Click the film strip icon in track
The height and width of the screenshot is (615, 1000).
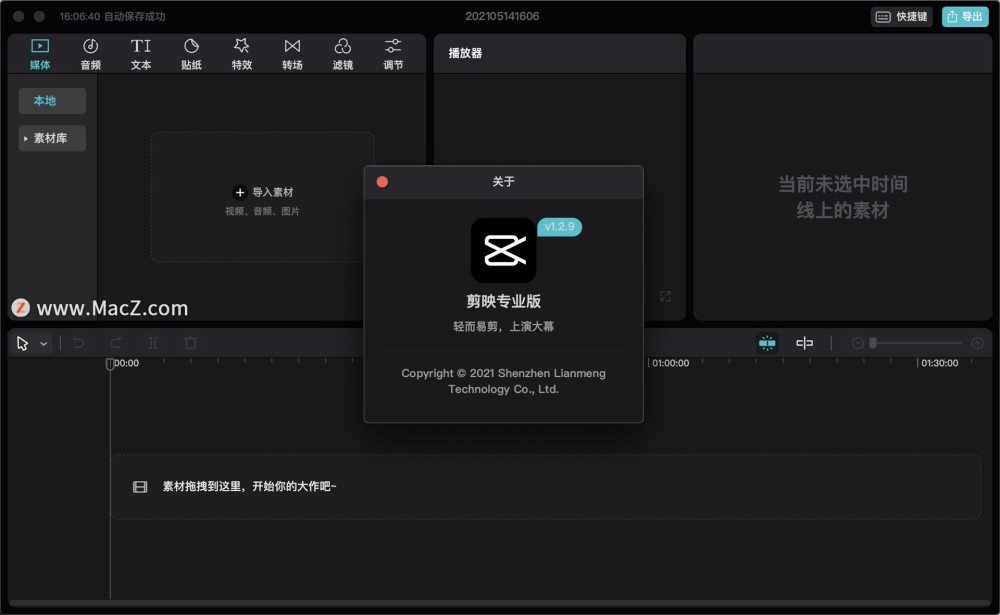pyautogui.click(x=140, y=487)
